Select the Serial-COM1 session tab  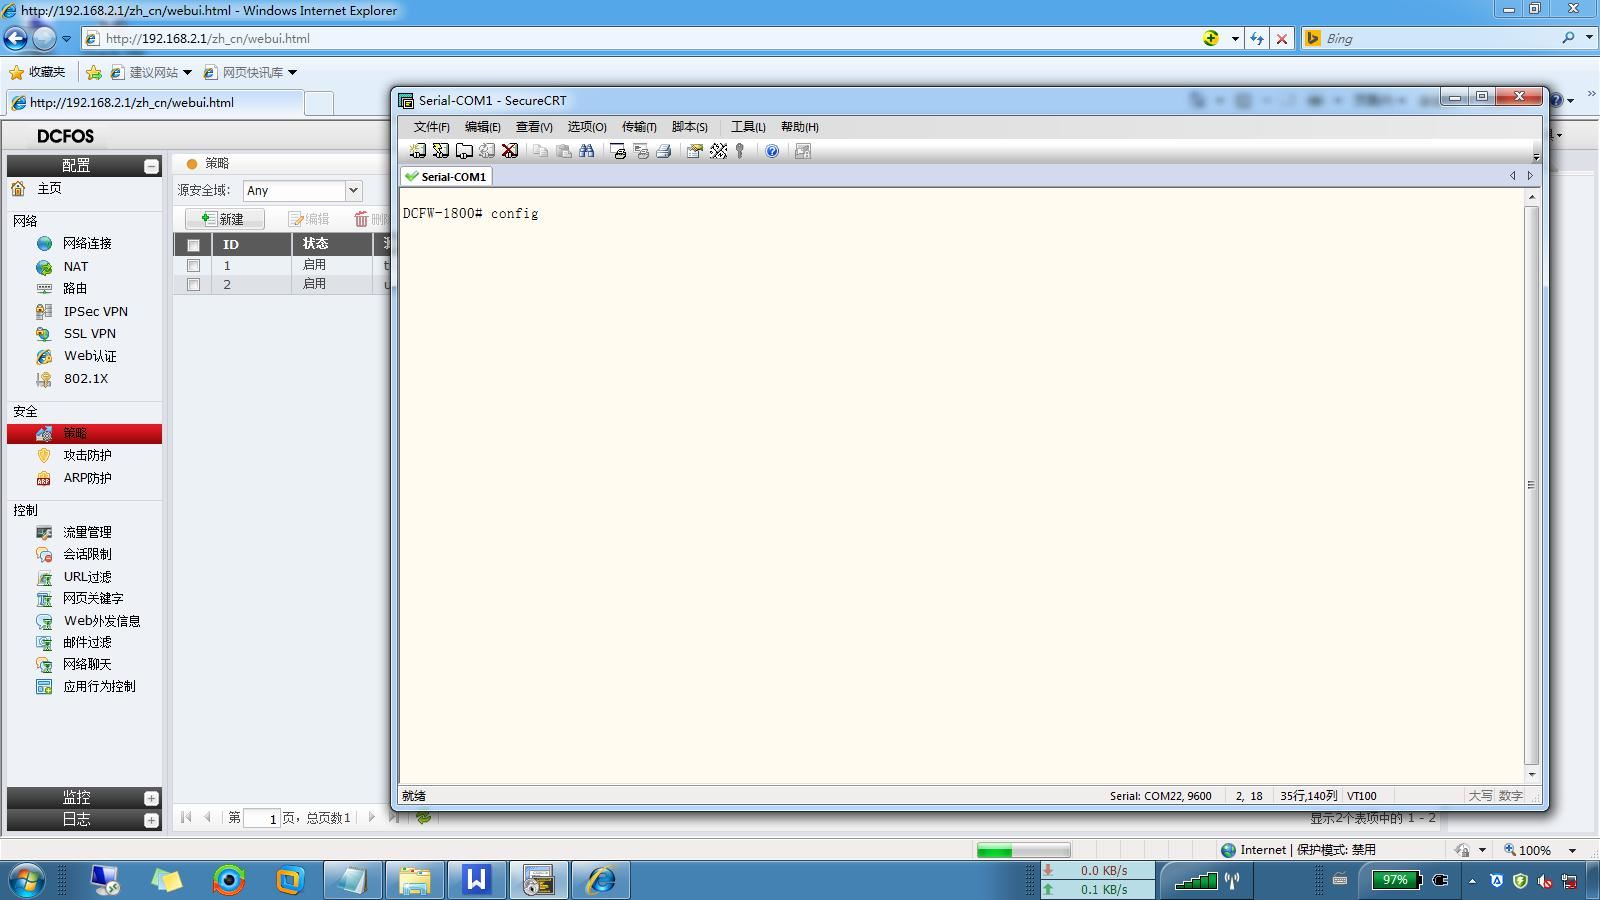(x=446, y=176)
